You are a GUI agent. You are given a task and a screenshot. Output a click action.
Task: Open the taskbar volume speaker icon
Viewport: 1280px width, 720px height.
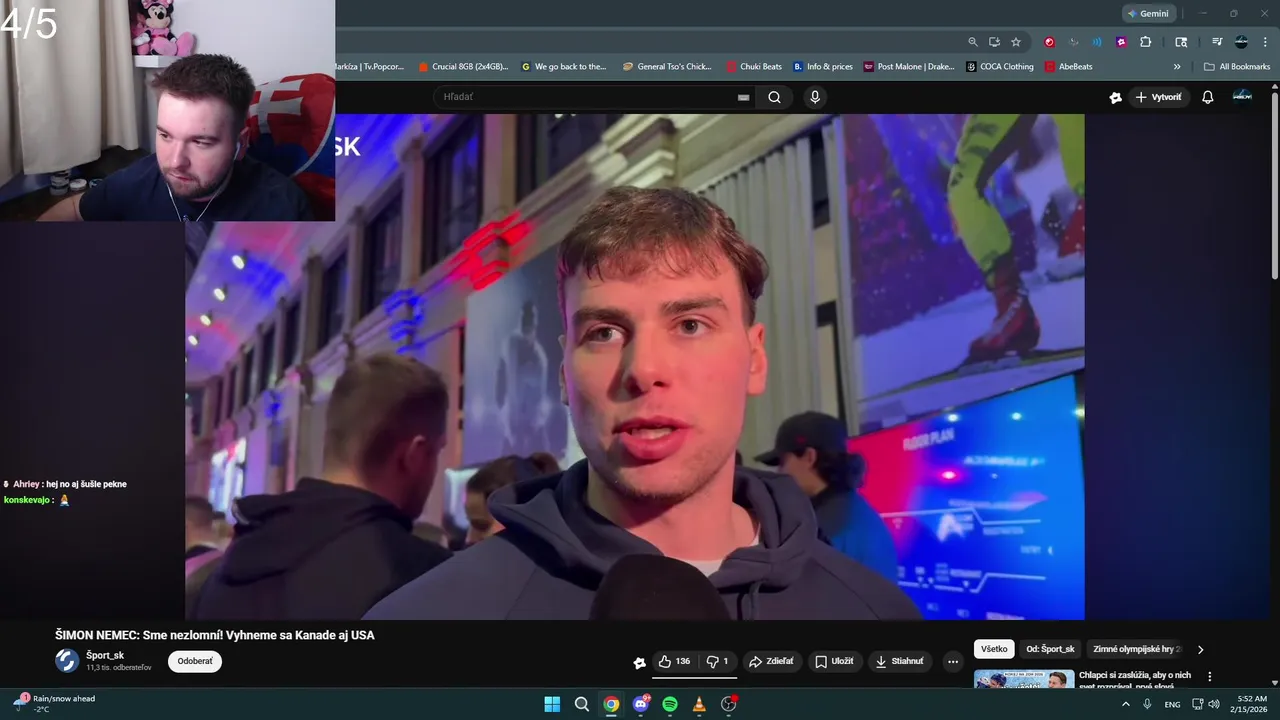tap(1214, 704)
